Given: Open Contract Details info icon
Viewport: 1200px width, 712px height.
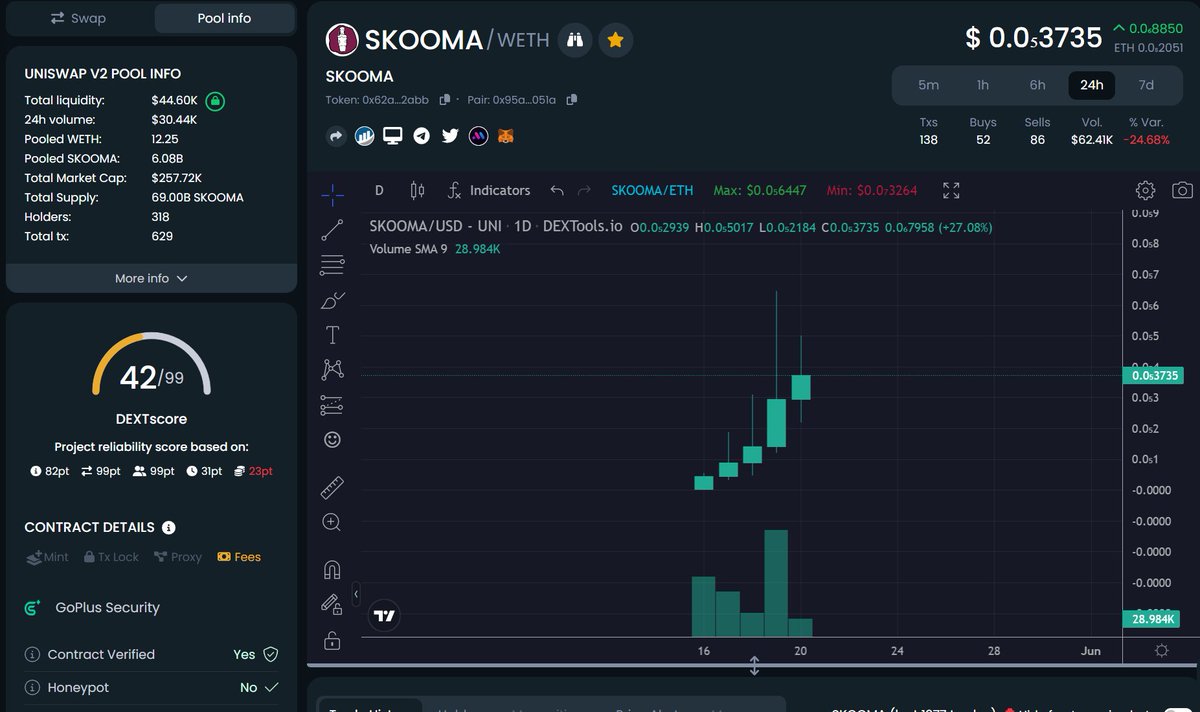Looking at the screenshot, I should tap(169, 527).
